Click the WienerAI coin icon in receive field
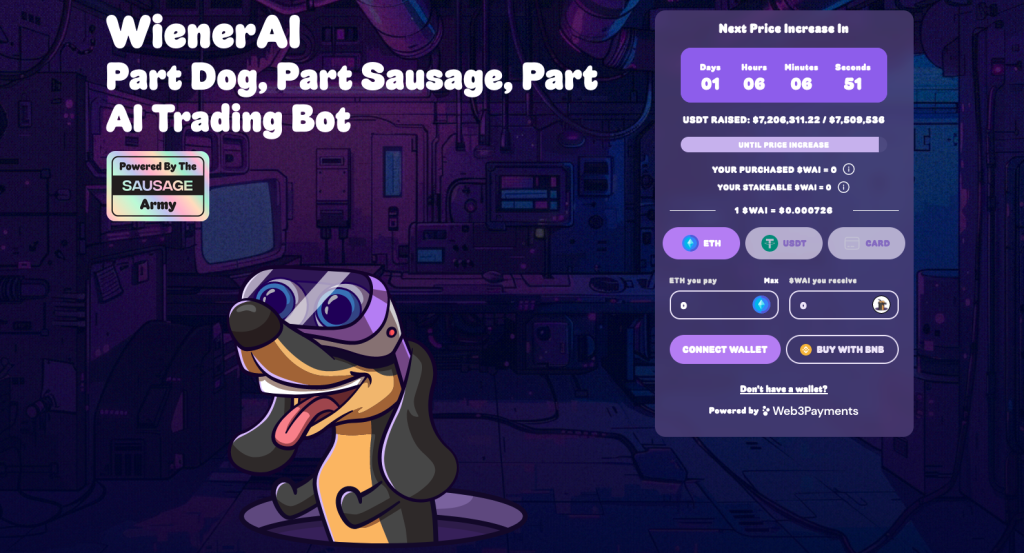 tap(881, 305)
